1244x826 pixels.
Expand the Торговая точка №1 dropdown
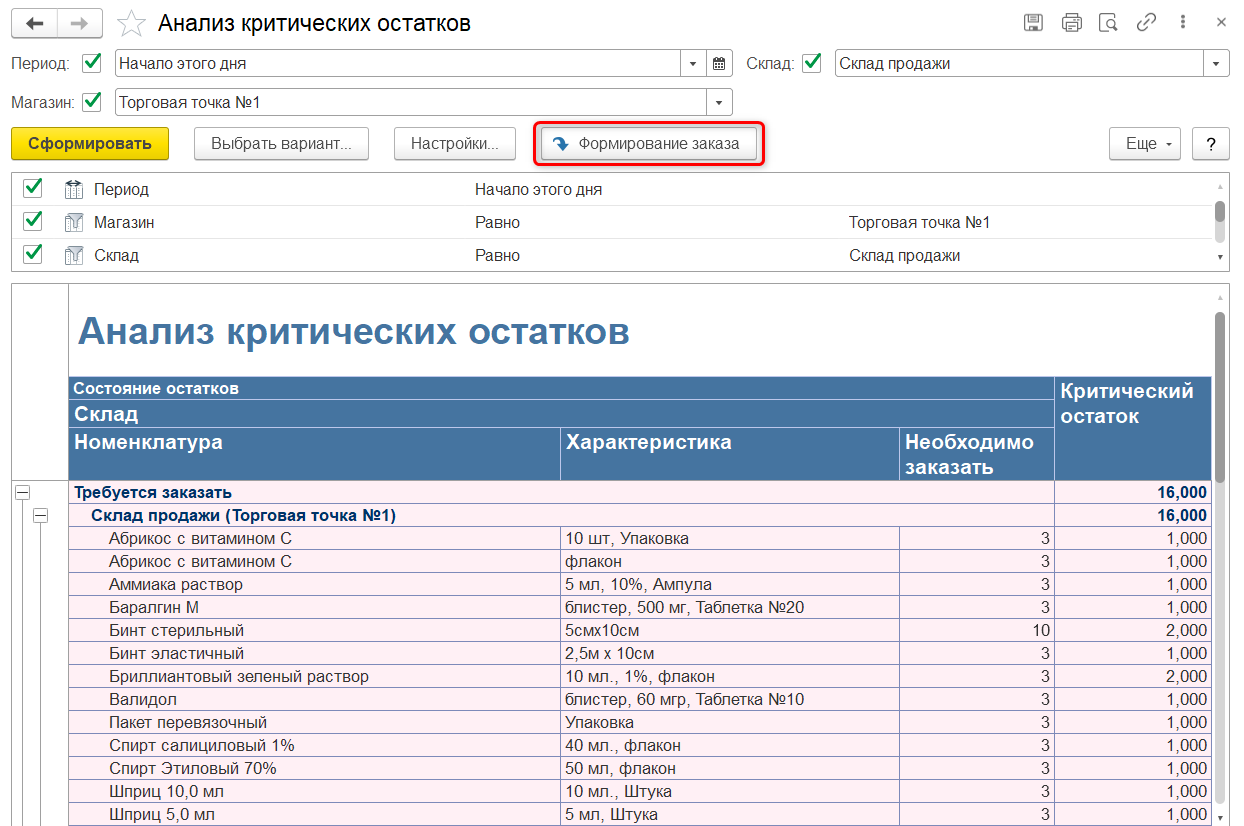click(719, 102)
